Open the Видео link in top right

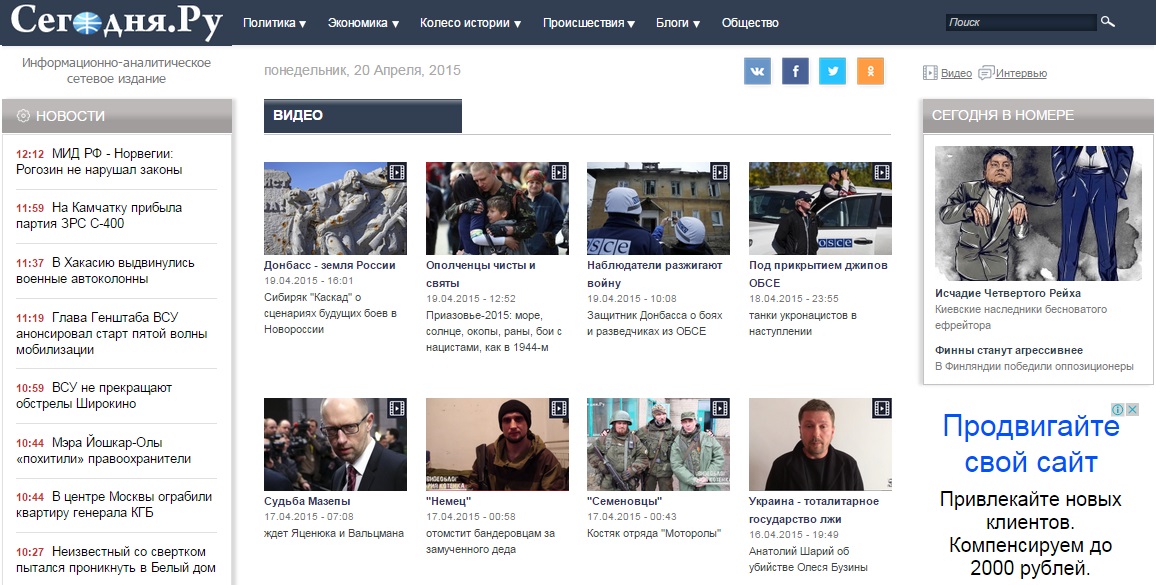[956, 73]
